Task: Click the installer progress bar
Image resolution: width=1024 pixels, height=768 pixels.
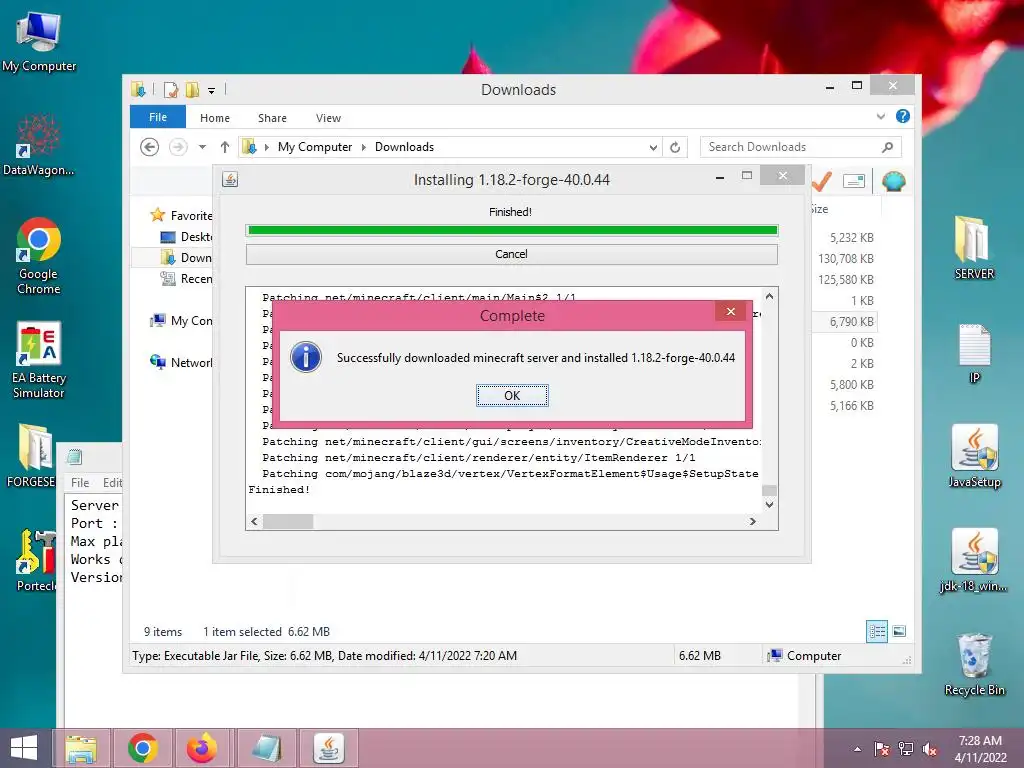Action: click(512, 230)
